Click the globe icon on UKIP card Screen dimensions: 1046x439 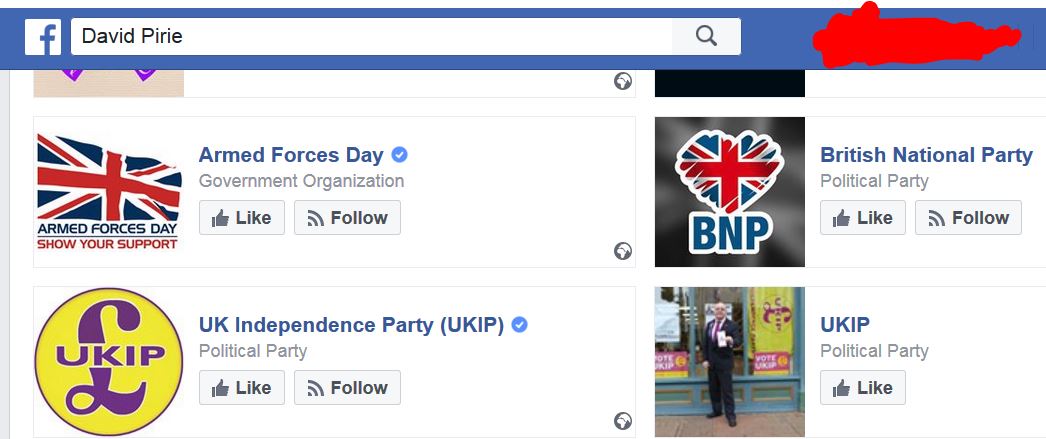pyautogui.click(x=623, y=421)
